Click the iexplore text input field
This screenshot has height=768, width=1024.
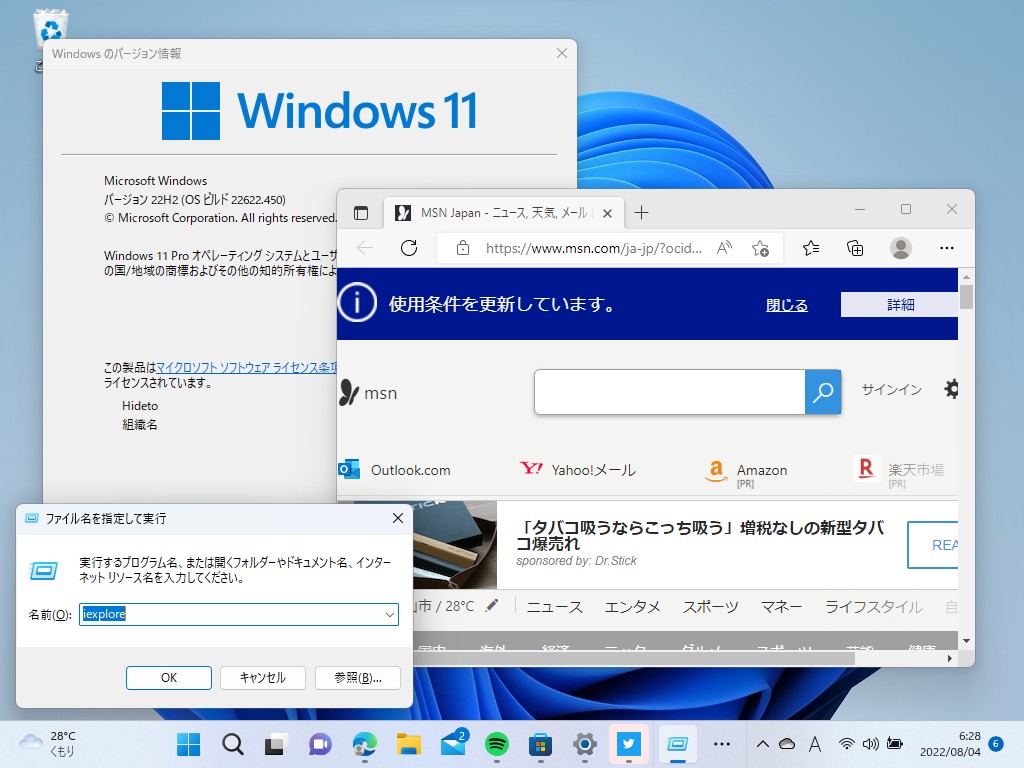pyautogui.click(x=220, y=614)
